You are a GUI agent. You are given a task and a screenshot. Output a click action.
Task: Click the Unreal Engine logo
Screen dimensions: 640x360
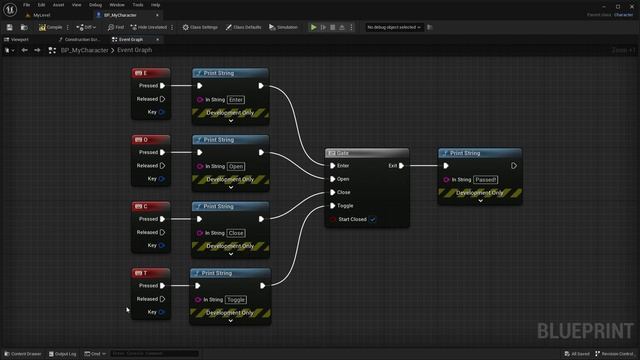(10, 9)
